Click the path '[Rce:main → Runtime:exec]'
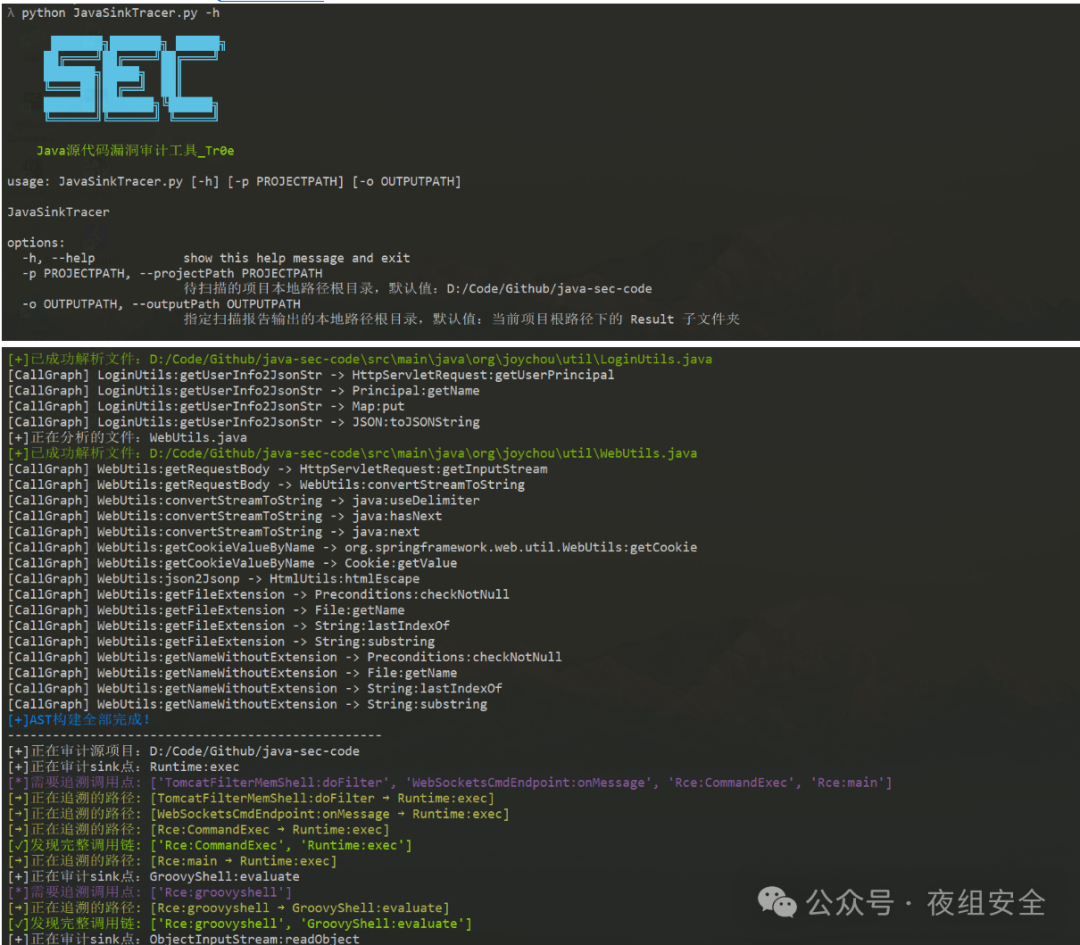1080x945 pixels. [x=244, y=862]
